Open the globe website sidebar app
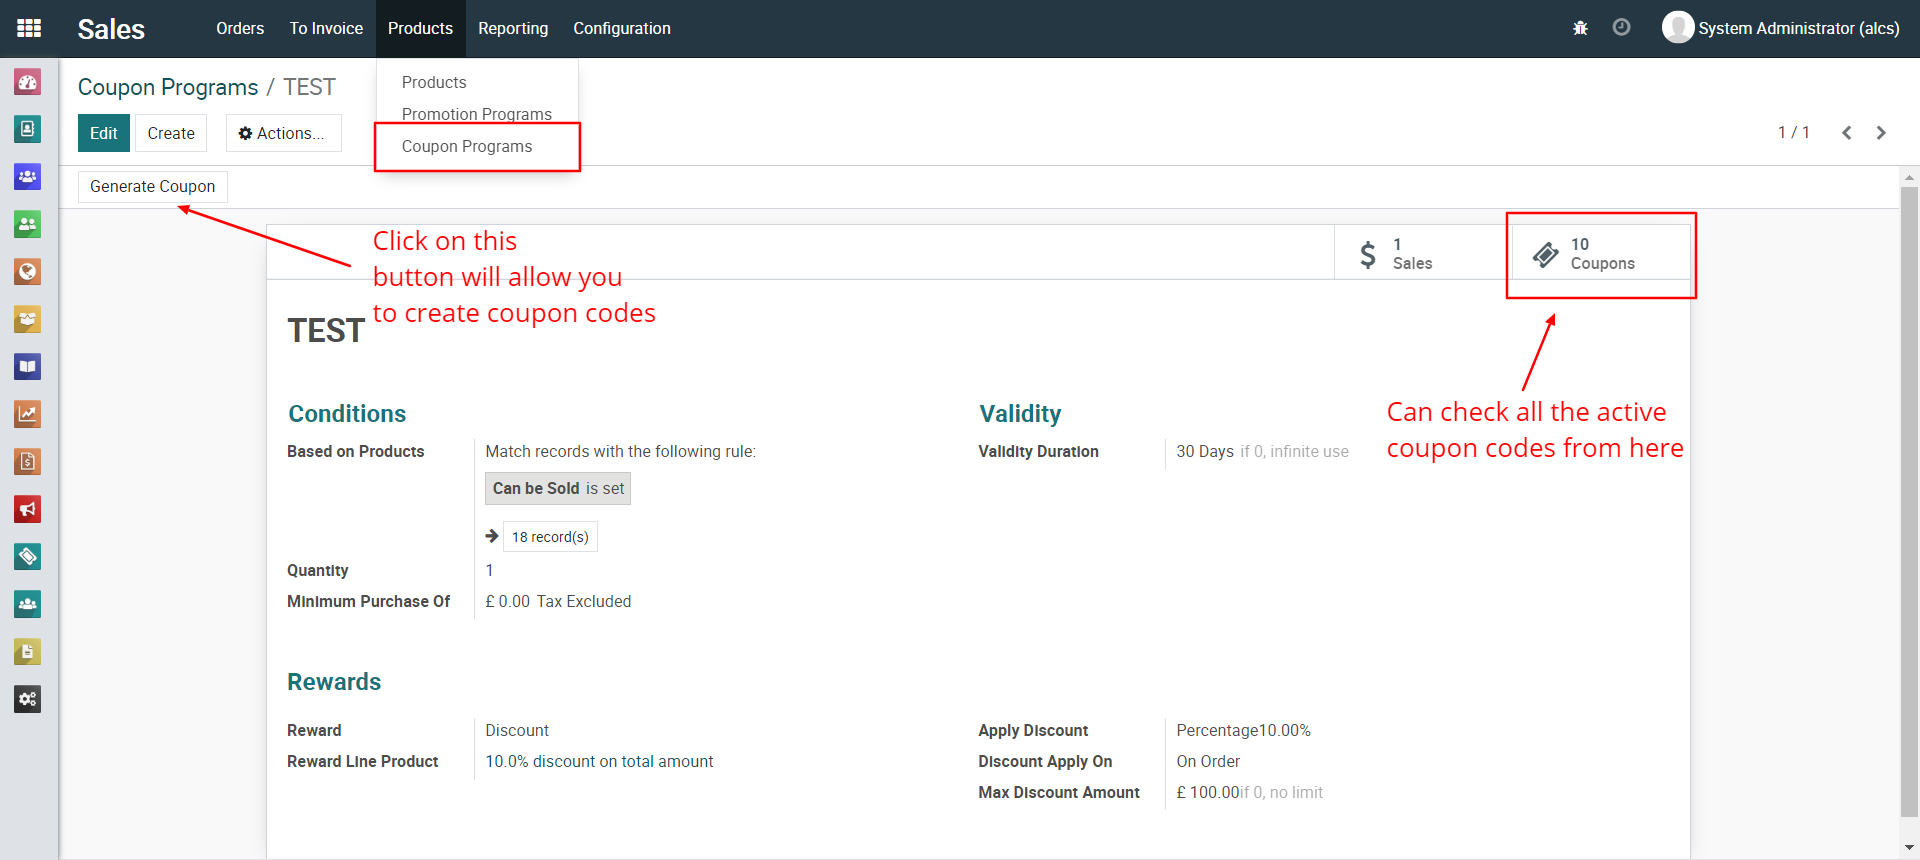The image size is (1920, 860). 28,272
